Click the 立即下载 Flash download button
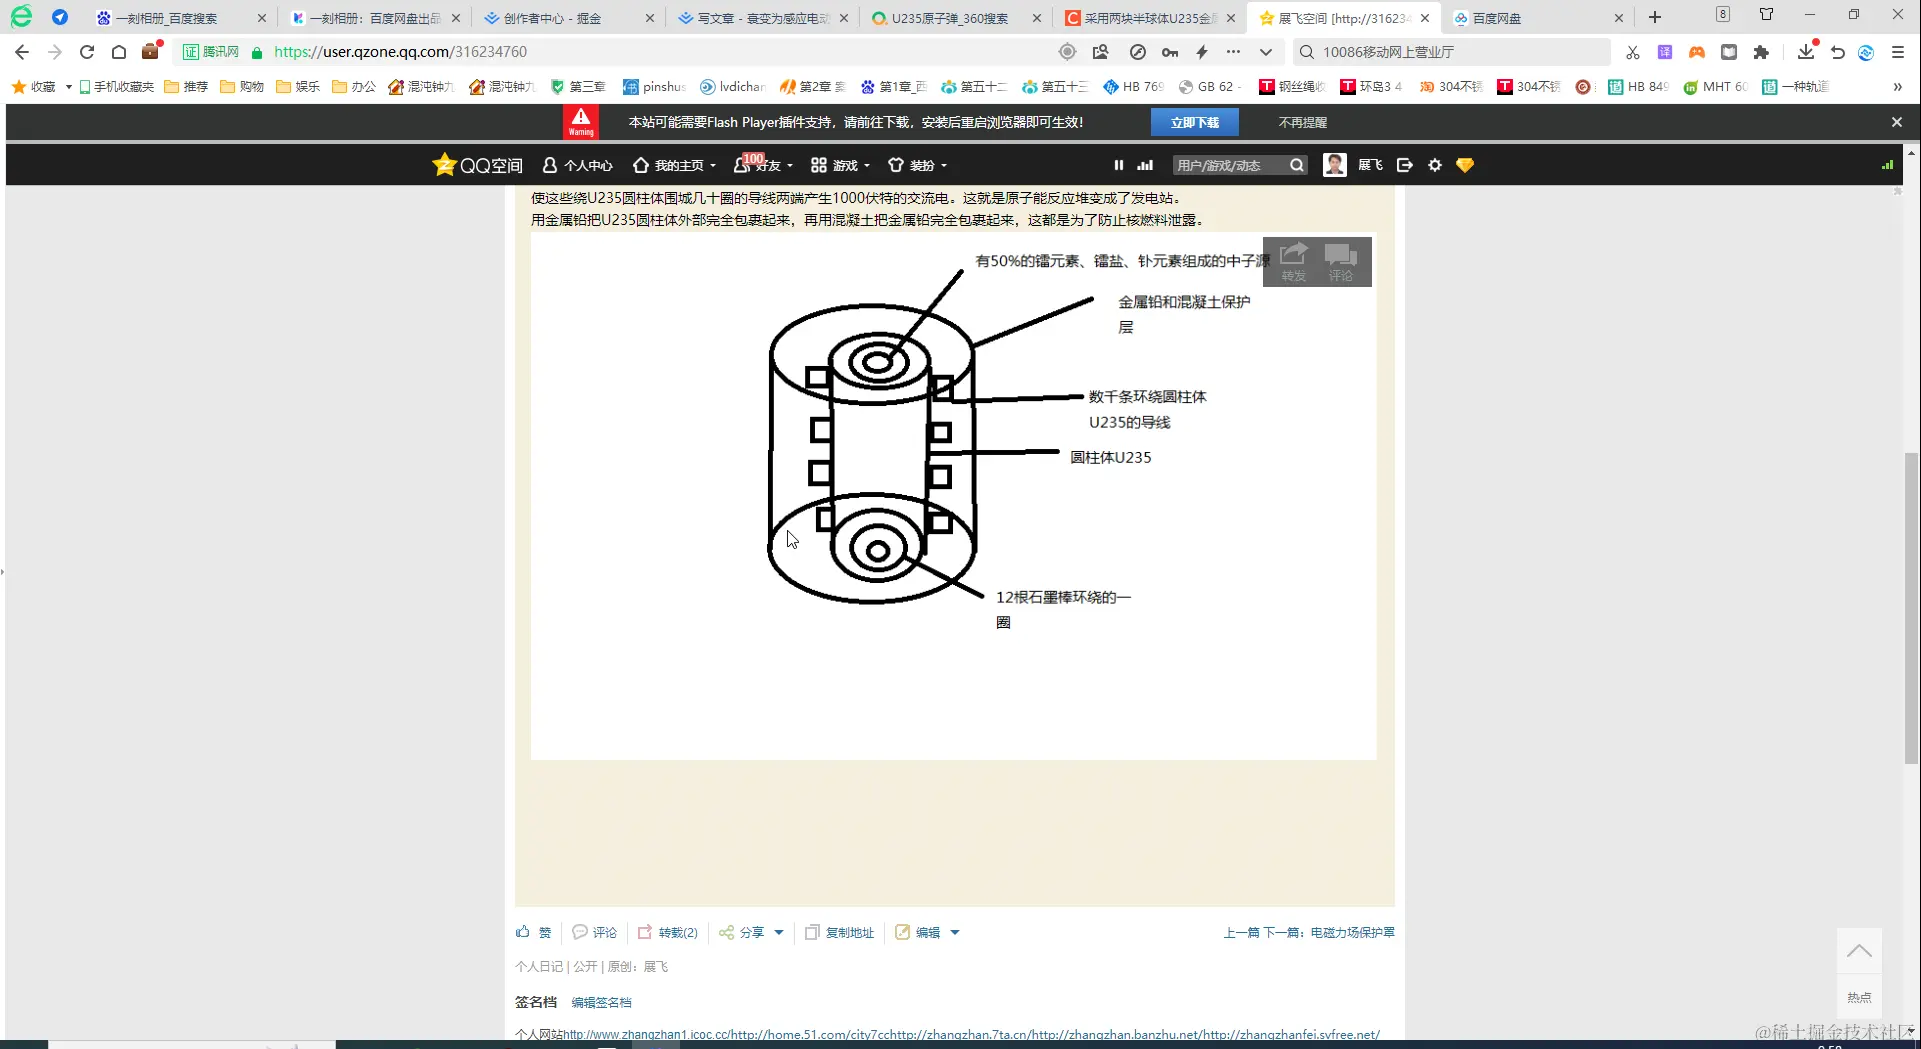1921x1049 pixels. pos(1195,121)
